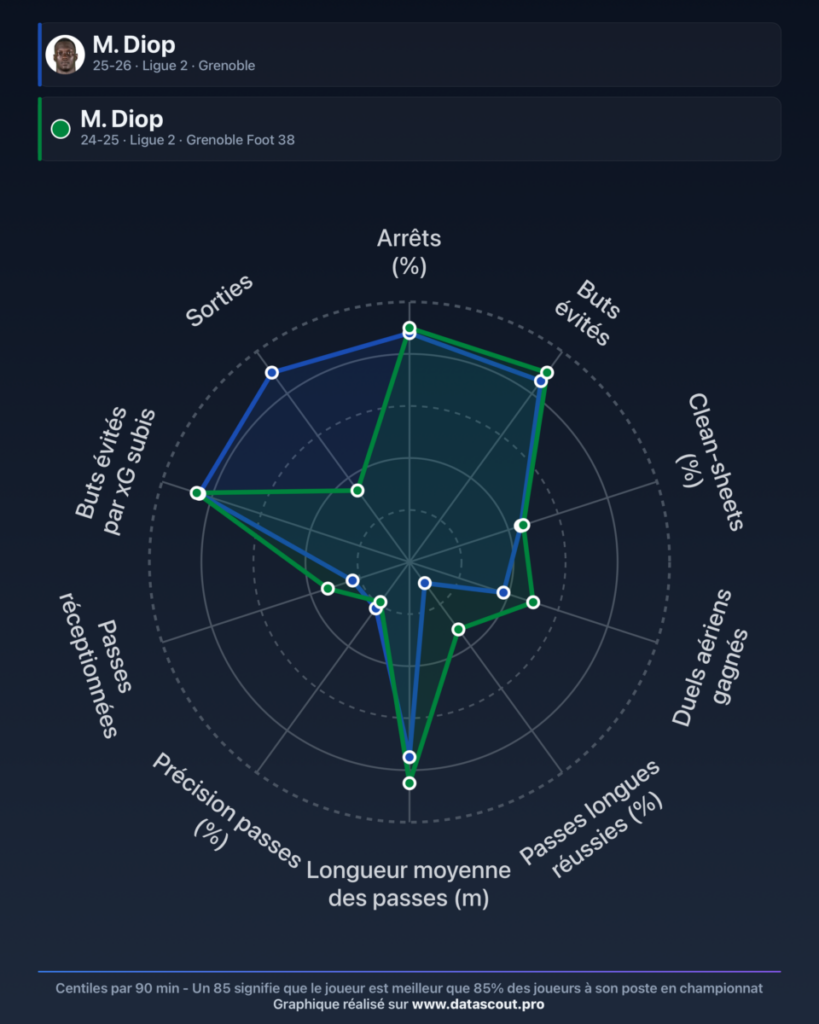This screenshot has height=1024, width=819.
Task: Click the Sorties axis label
Action: pos(219,300)
